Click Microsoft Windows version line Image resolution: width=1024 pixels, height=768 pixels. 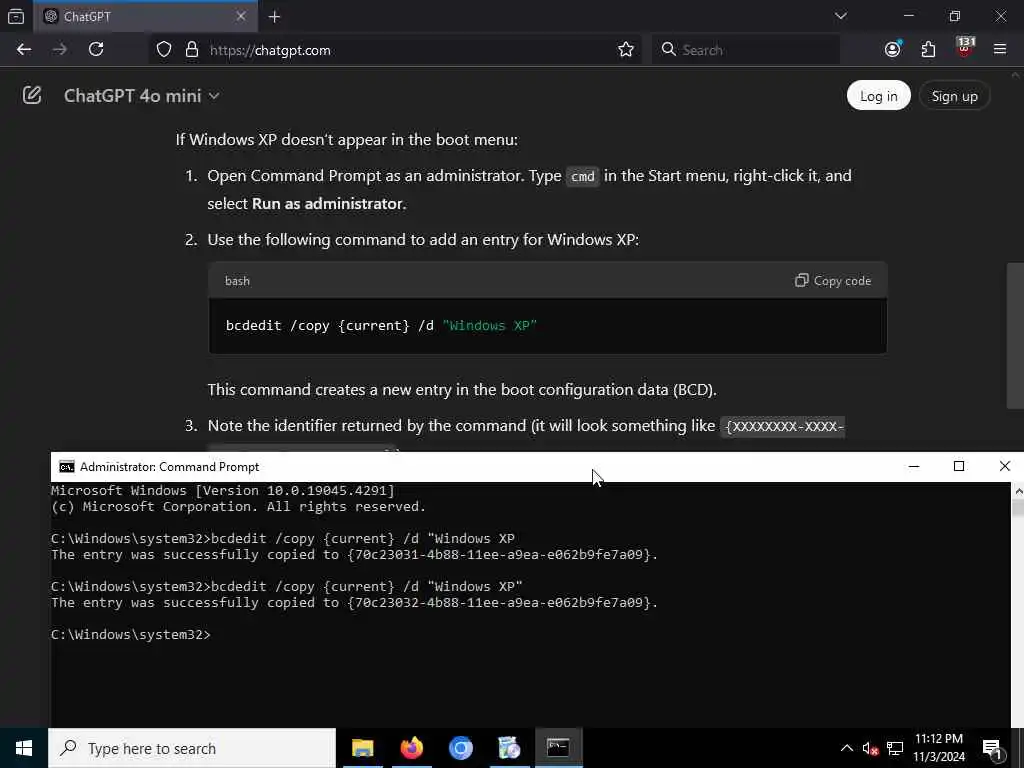[x=223, y=490]
